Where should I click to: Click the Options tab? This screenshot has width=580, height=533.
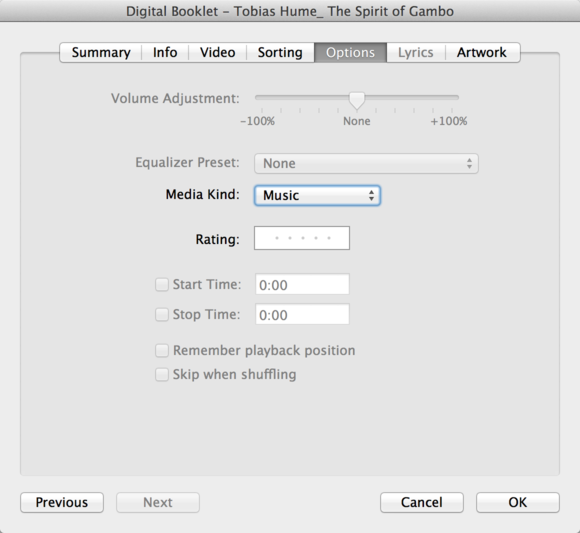coord(350,53)
